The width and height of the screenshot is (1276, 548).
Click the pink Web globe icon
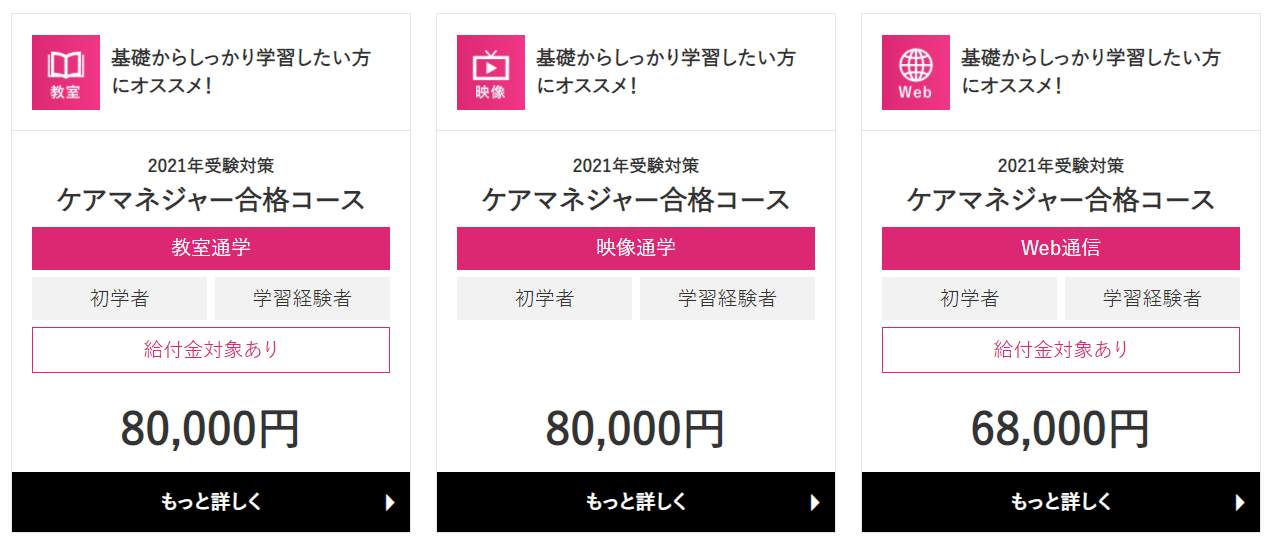[x=916, y=72]
